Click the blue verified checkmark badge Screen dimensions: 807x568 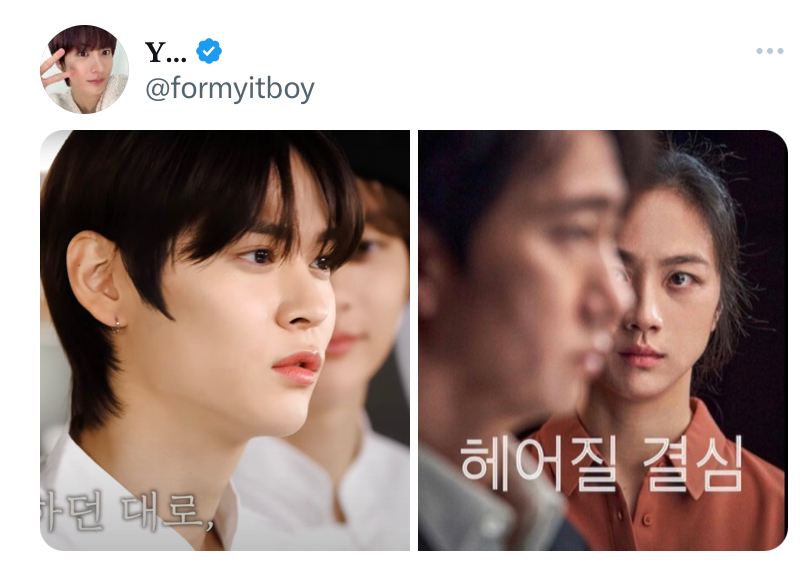pyautogui.click(x=208, y=51)
